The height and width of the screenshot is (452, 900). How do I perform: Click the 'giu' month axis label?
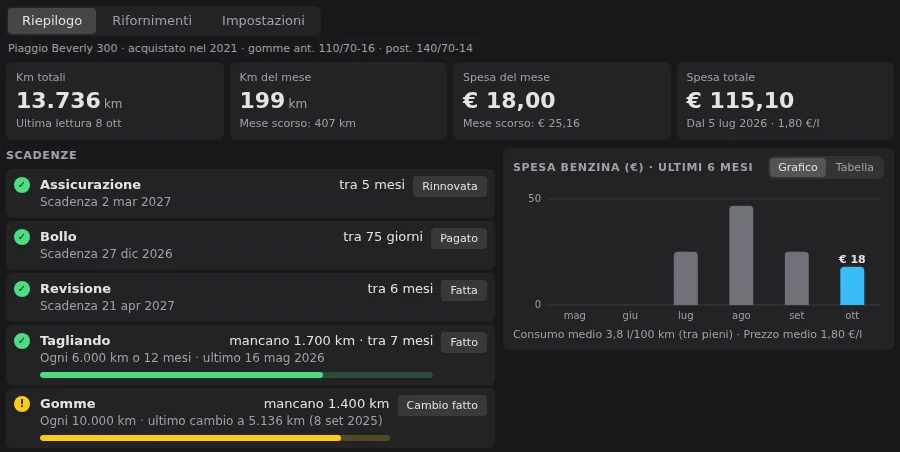[630, 315]
